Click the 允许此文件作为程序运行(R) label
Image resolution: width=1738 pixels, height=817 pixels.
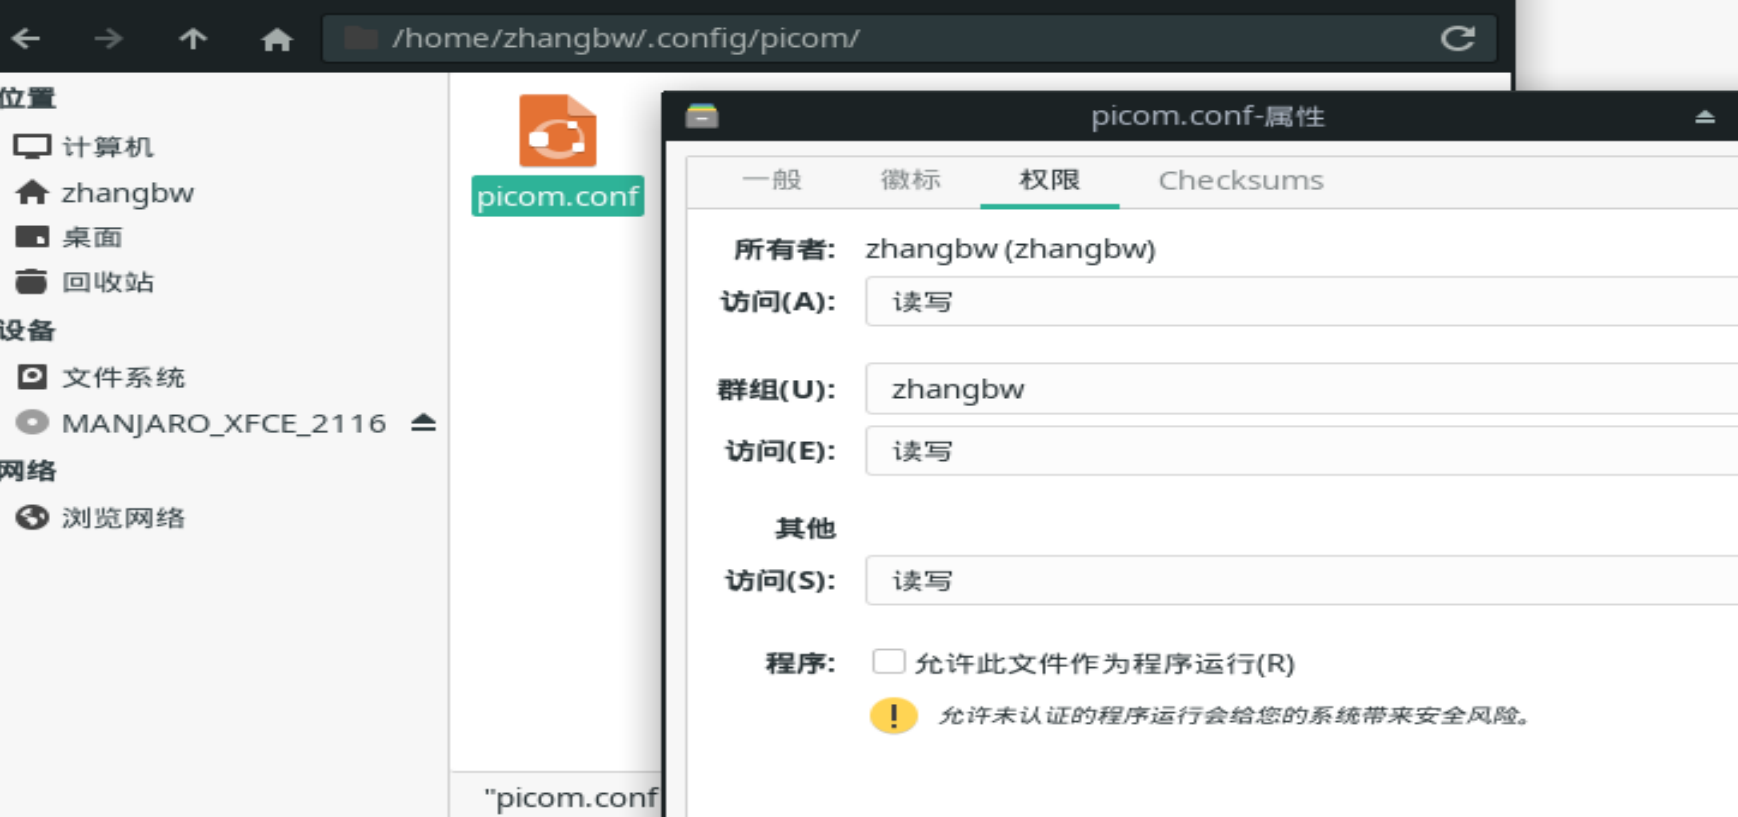[x=1104, y=663]
